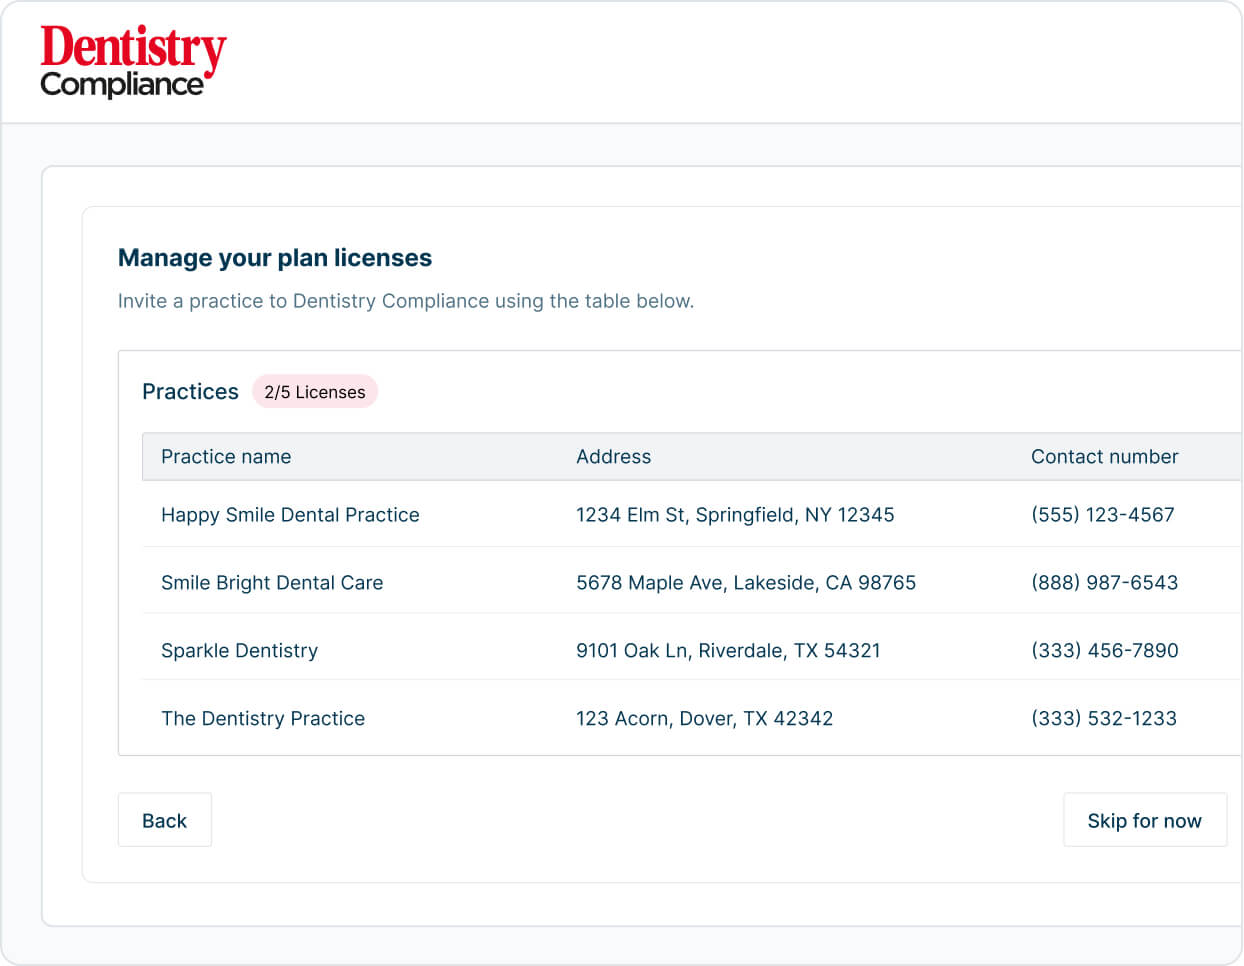Click phone number (555) 123-4567

[x=1102, y=515]
